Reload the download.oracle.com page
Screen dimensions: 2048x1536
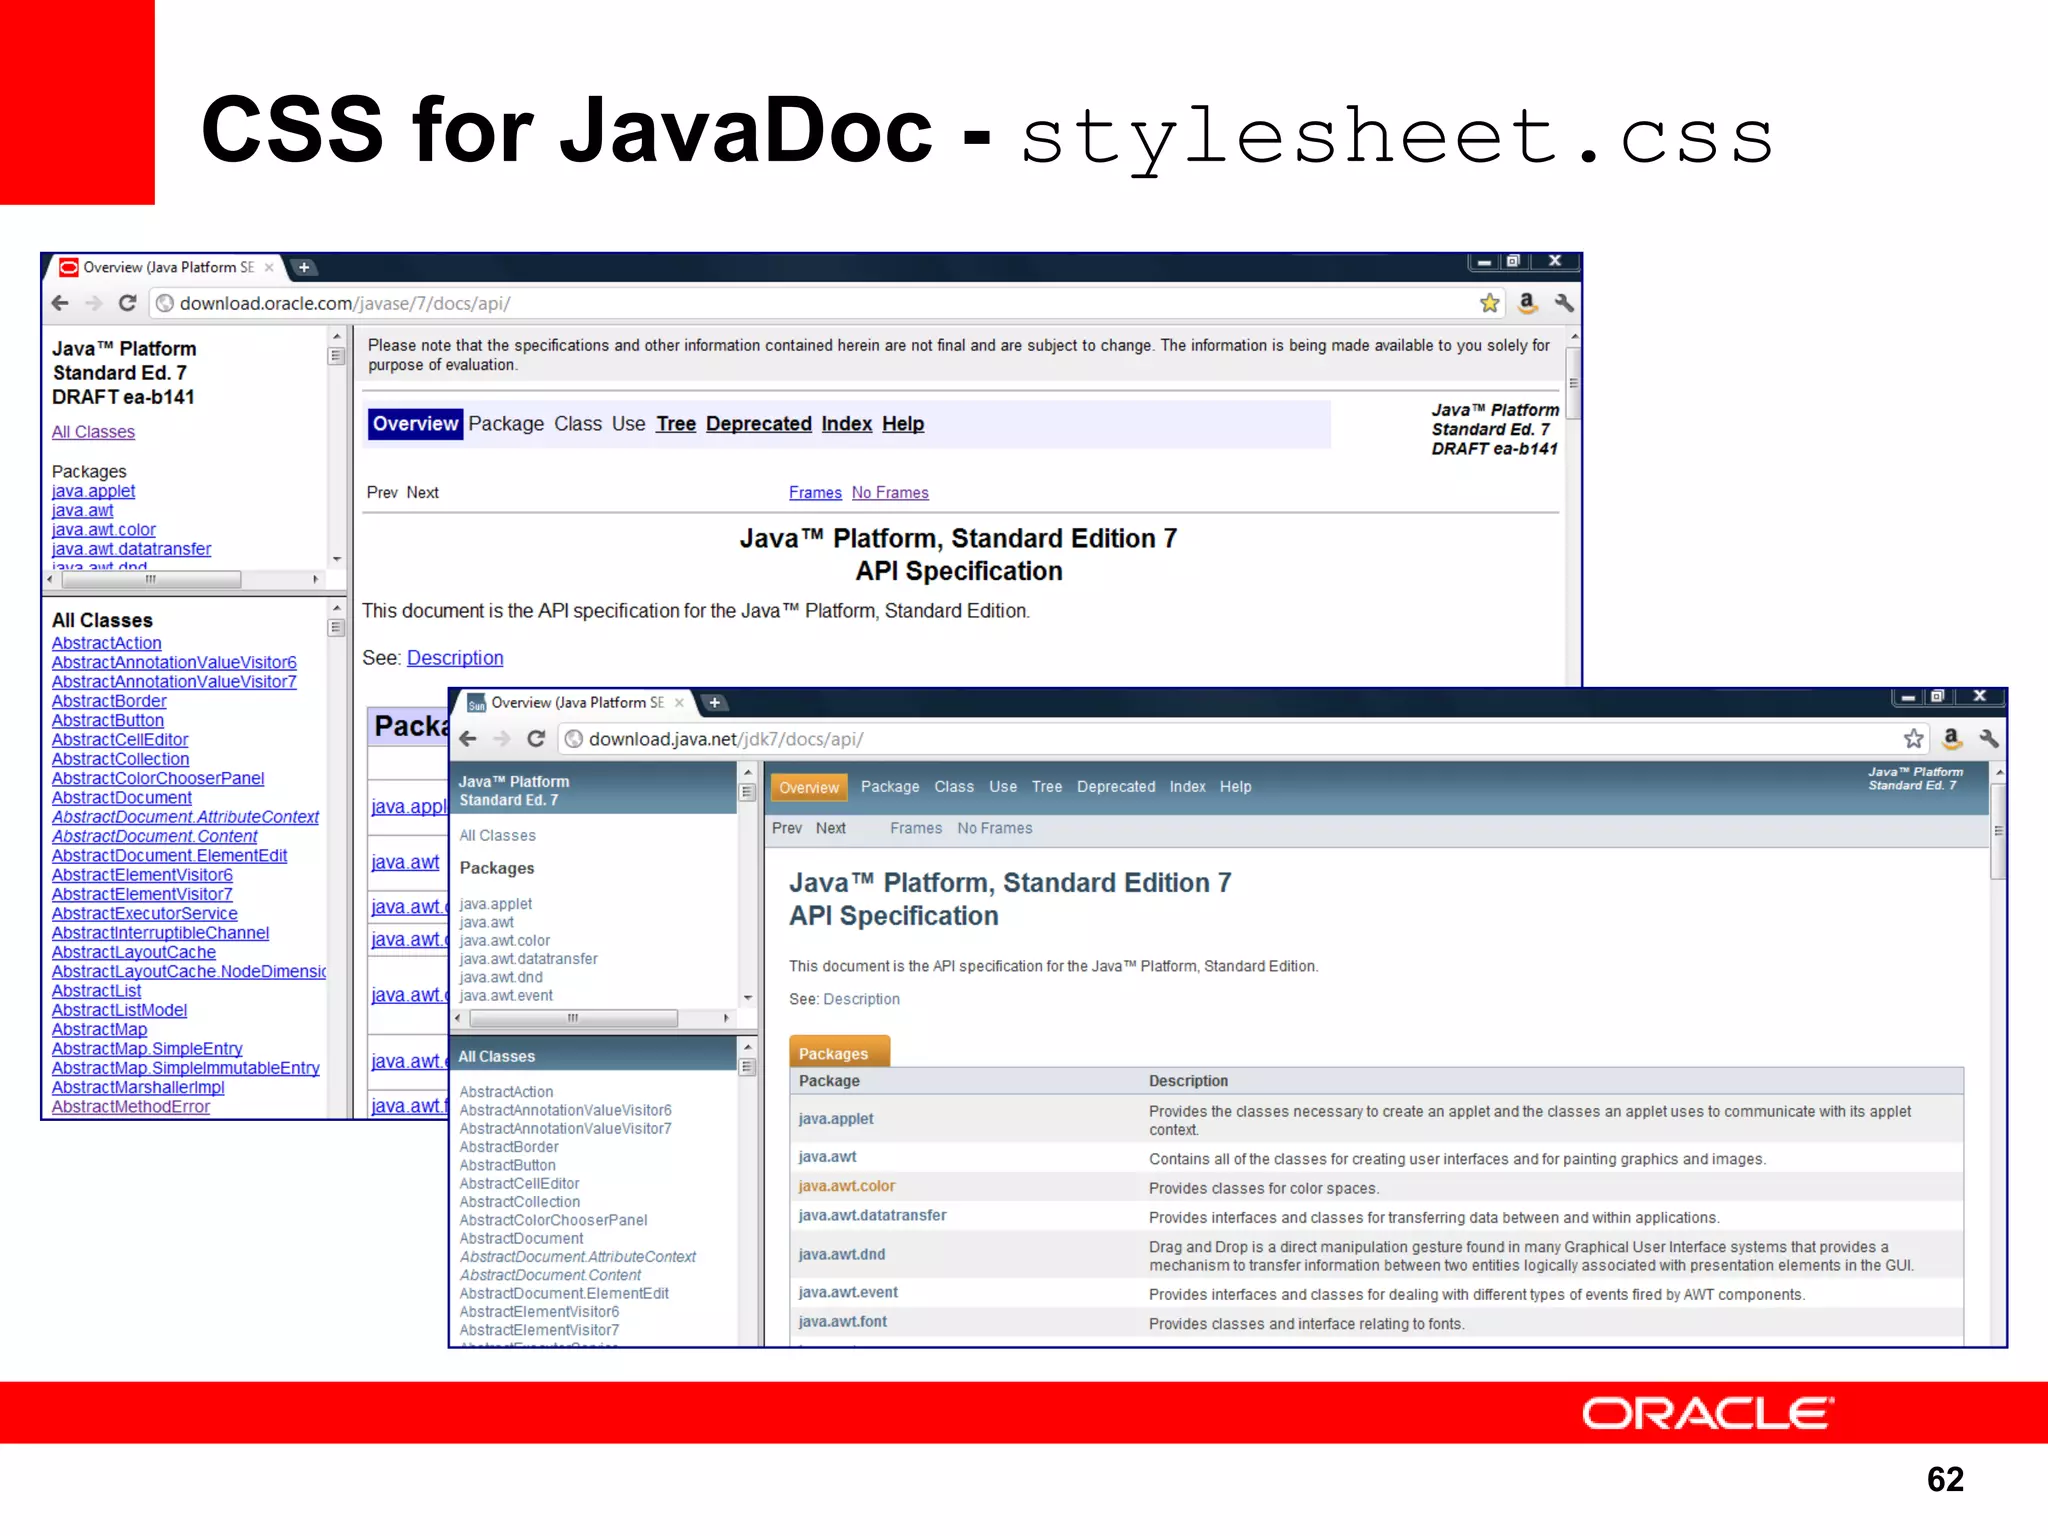[127, 303]
